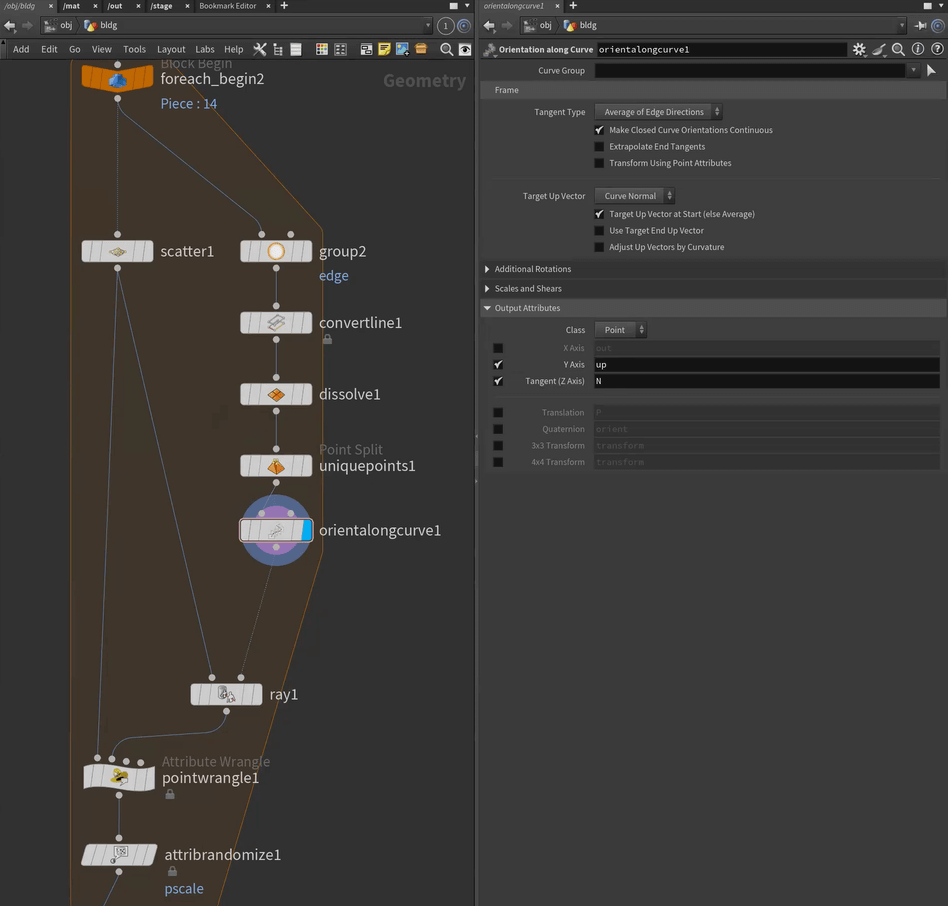Viewport: 948px width, 906px height.
Task: Open the Target Up Vector dropdown
Action: pos(634,196)
